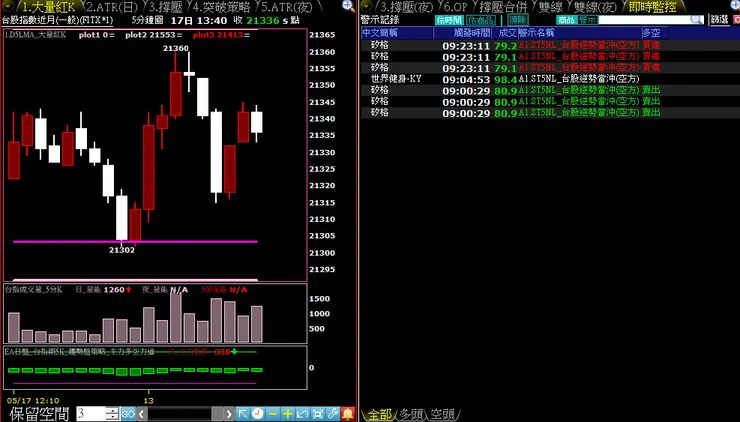Image resolution: width=740 pixels, height=422 pixels.
Task: Sort by the 警示名稱 column header
Action: (x=580, y=33)
